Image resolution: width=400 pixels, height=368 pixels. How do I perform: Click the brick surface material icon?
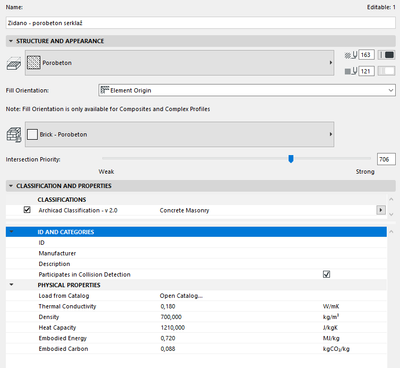[14, 135]
